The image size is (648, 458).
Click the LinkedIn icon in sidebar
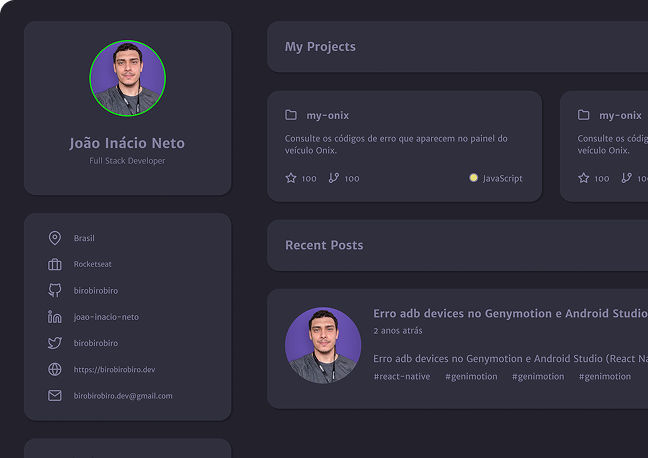tap(55, 317)
